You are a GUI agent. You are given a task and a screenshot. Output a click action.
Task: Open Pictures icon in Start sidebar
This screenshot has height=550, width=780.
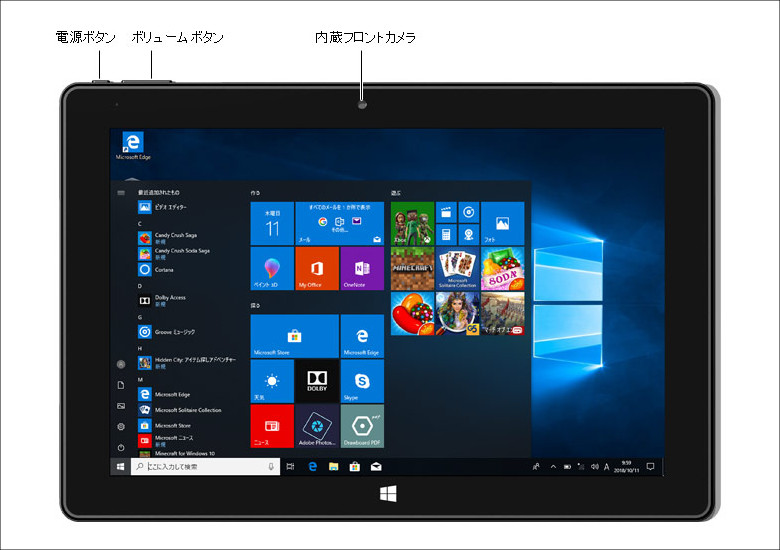click(x=121, y=406)
